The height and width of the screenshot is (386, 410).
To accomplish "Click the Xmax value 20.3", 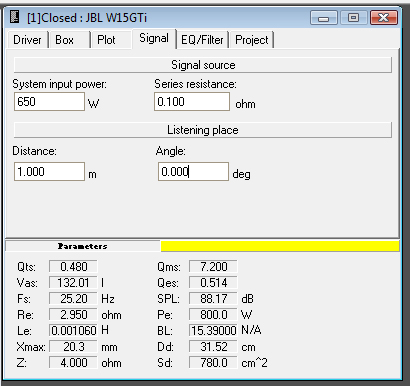I will point(73,347).
